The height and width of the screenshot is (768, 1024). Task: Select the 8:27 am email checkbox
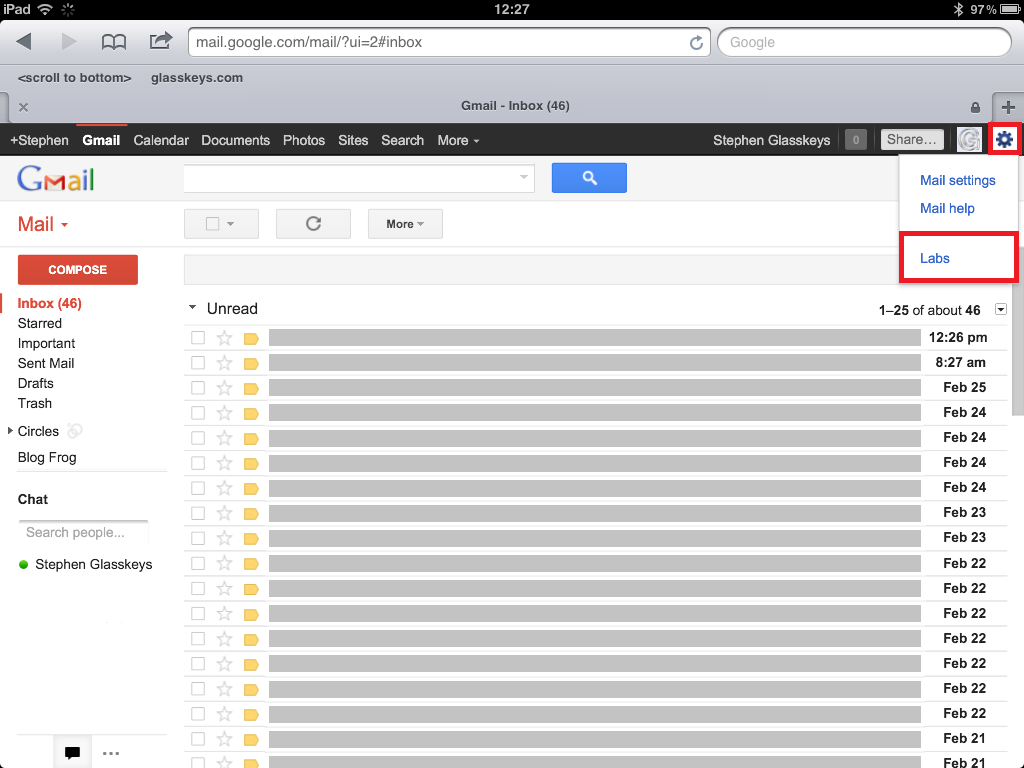point(198,363)
